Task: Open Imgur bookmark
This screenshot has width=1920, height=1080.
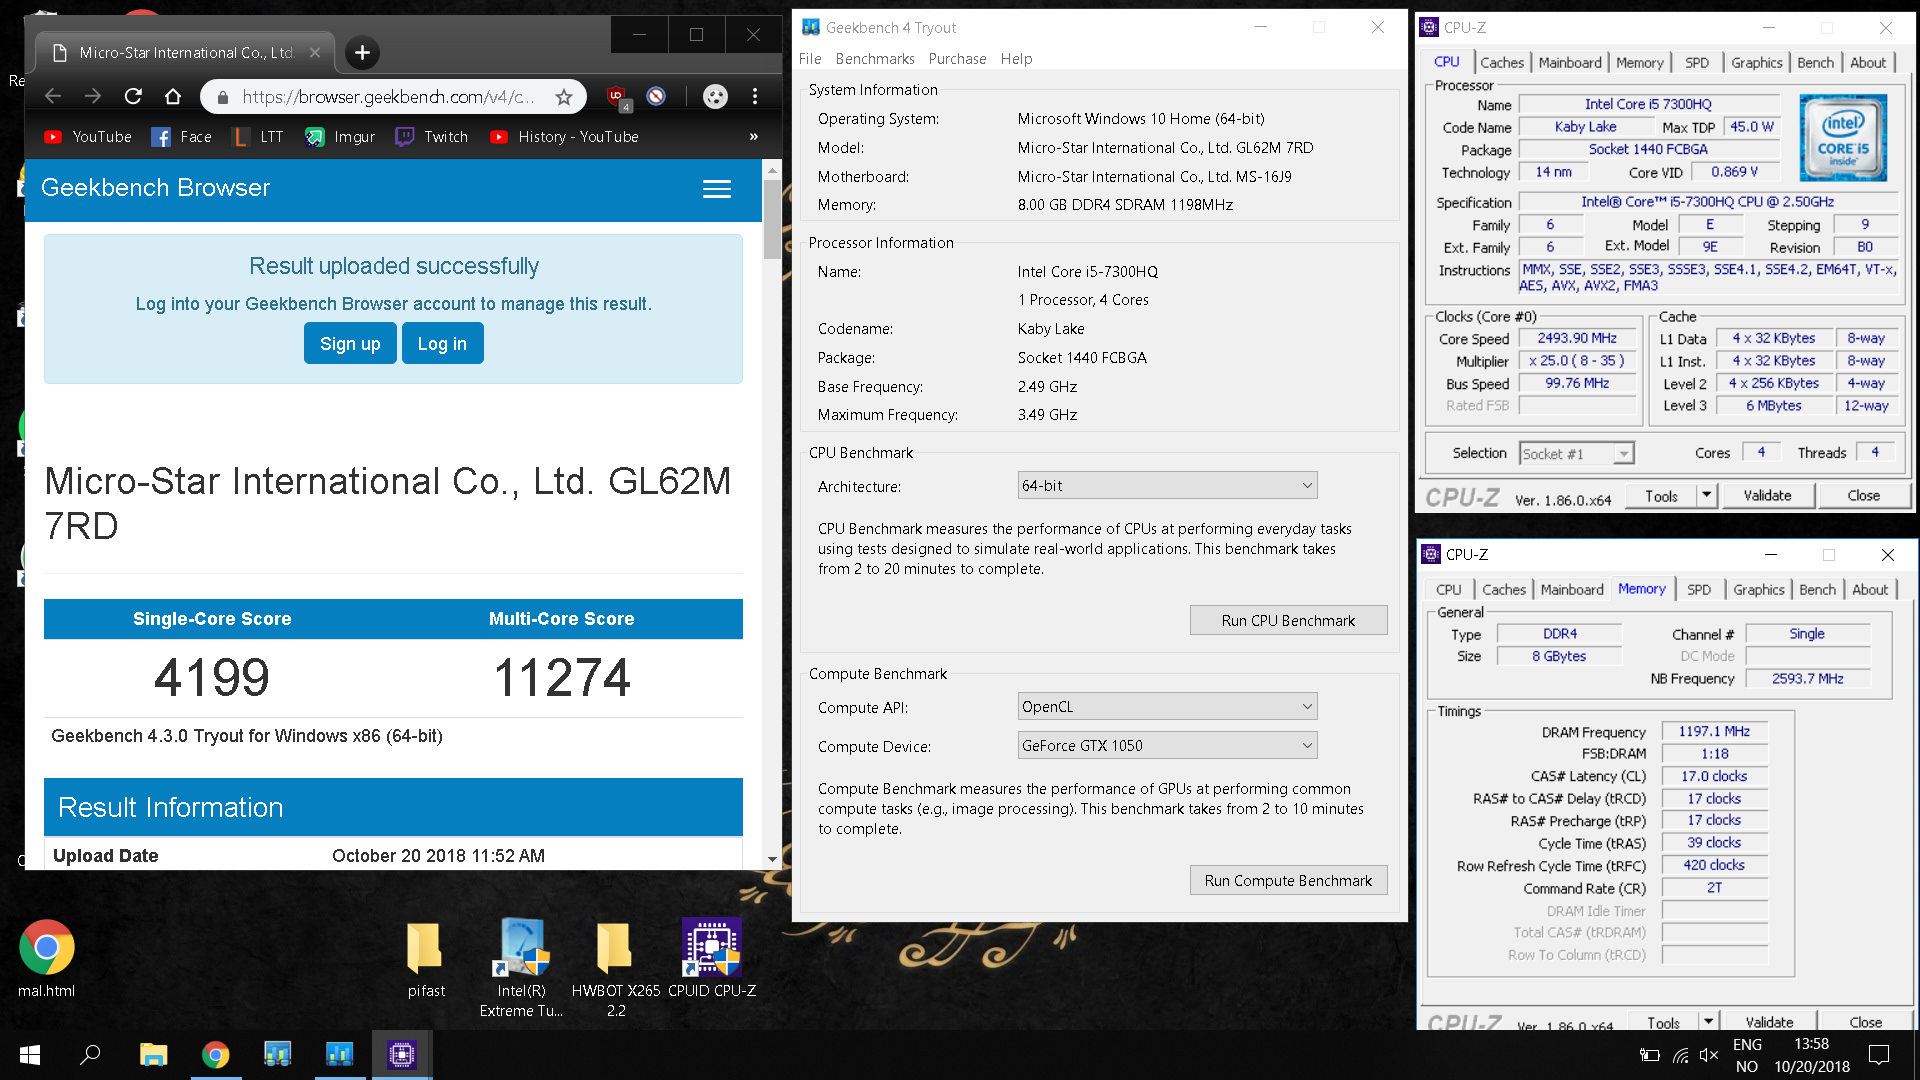Action: (x=340, y=137)
